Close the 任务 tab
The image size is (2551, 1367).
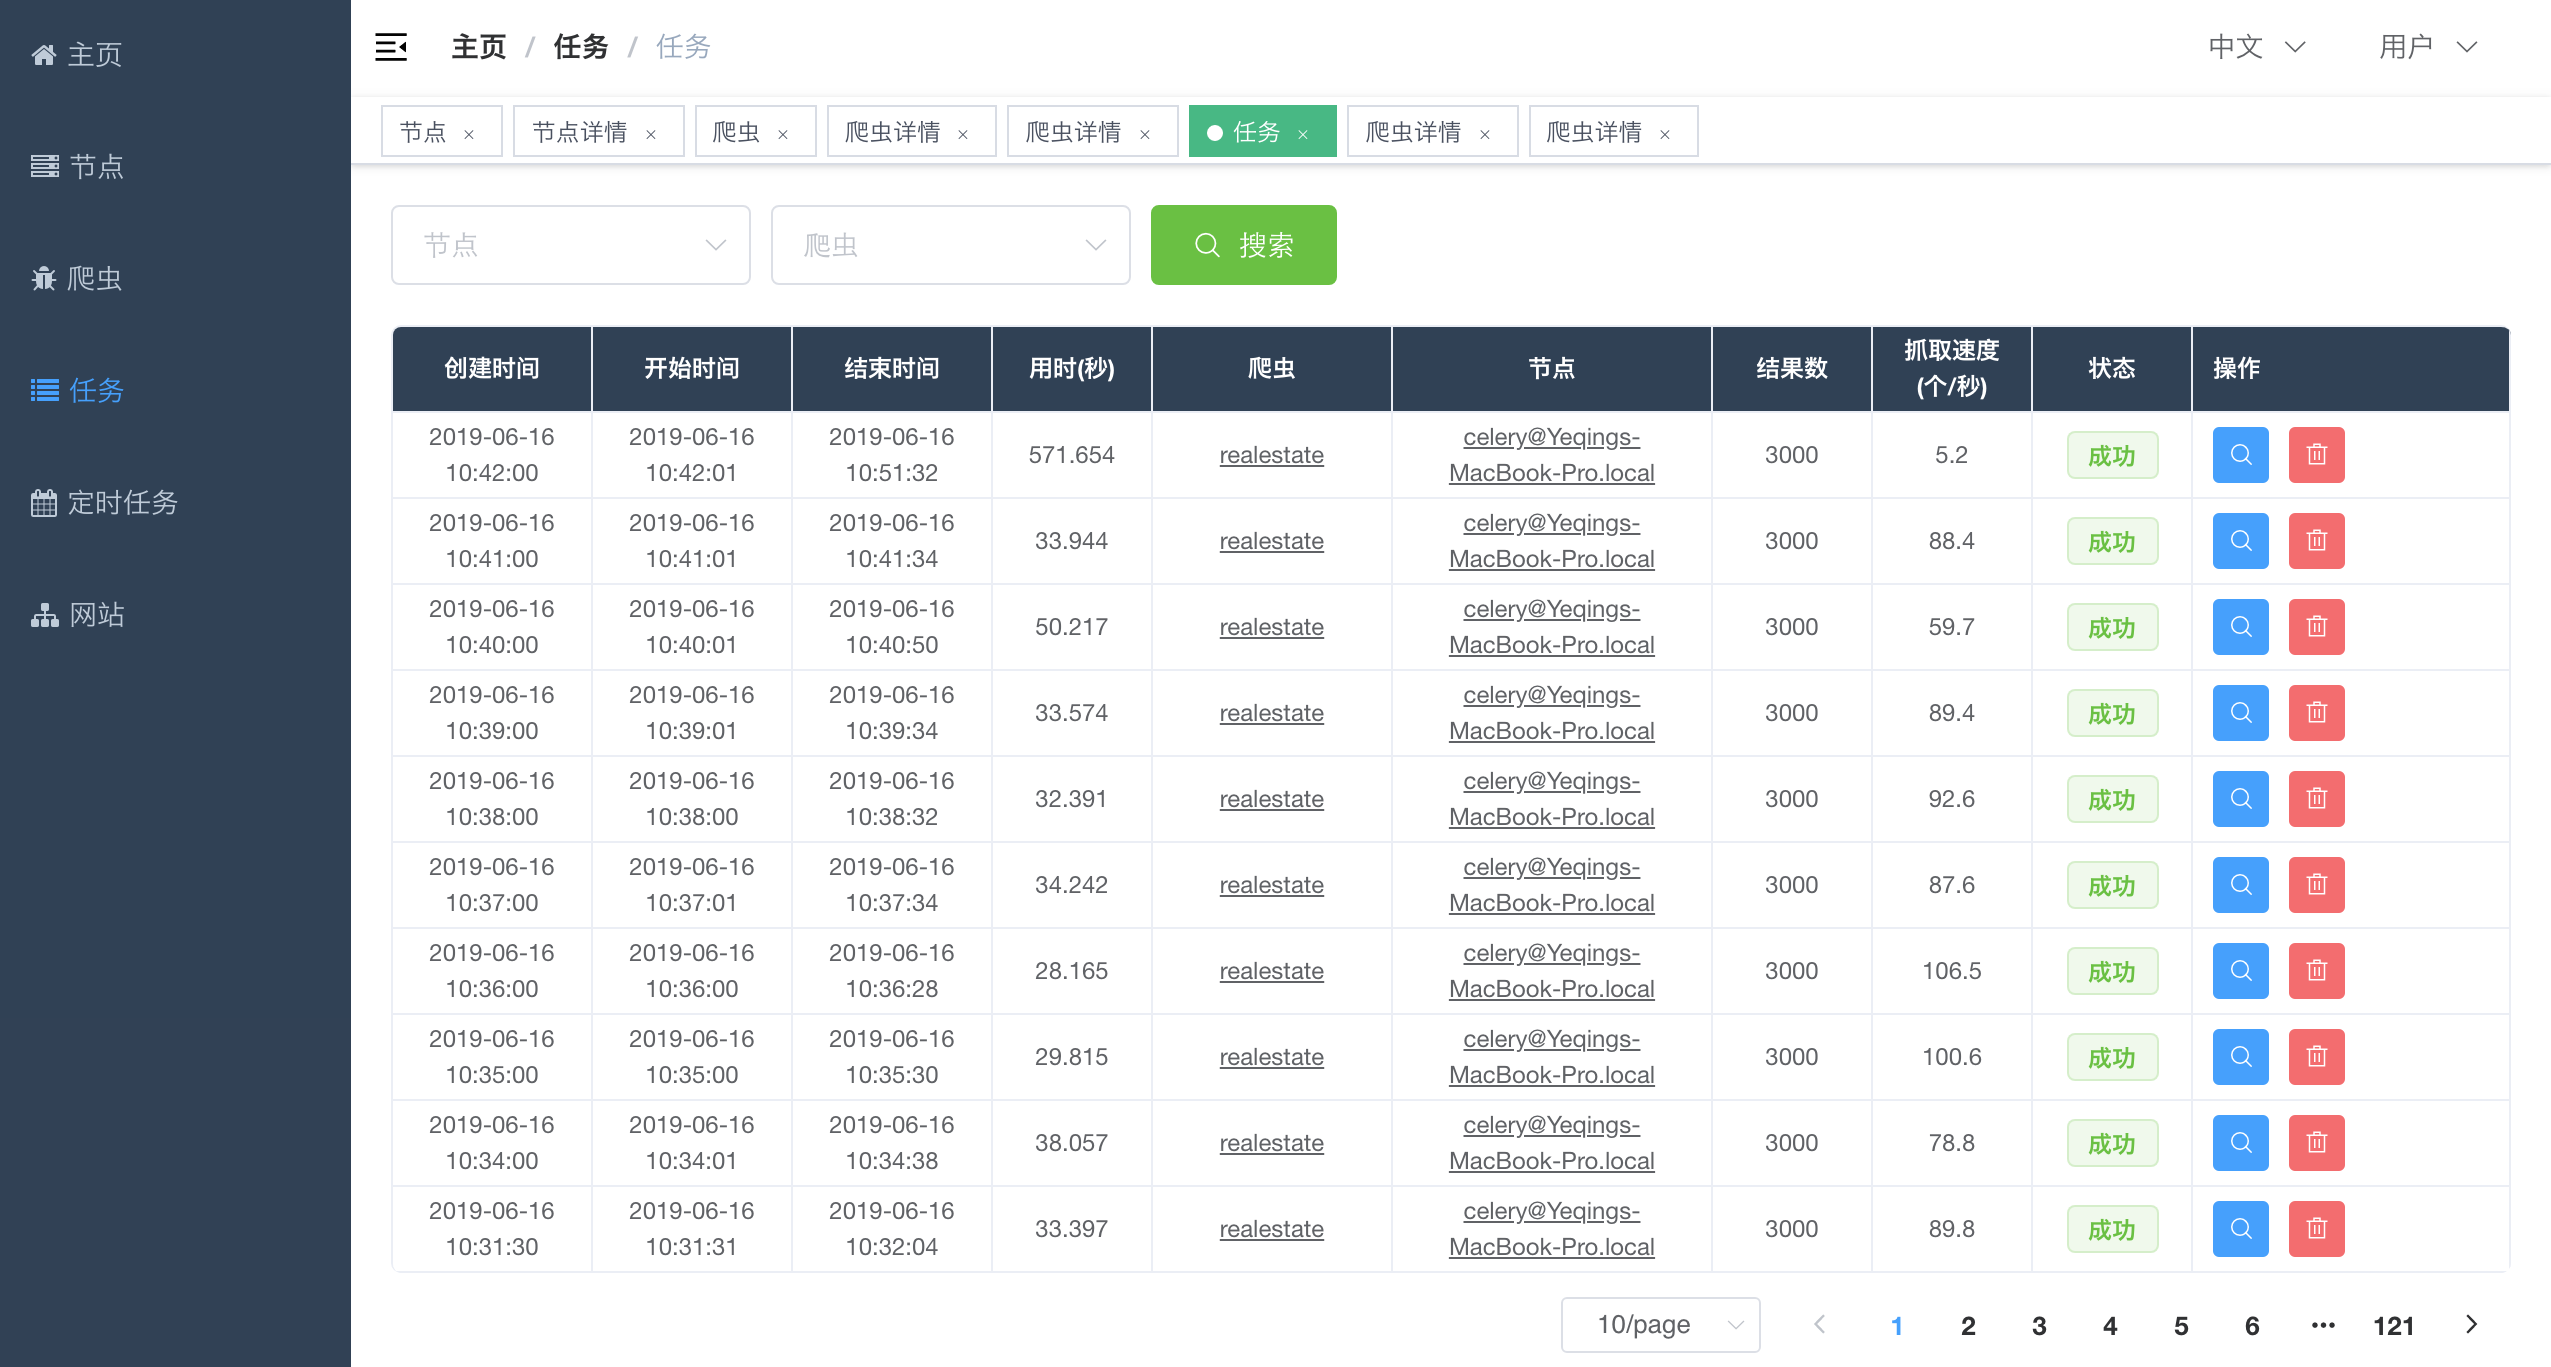(x=1303, y=131)
